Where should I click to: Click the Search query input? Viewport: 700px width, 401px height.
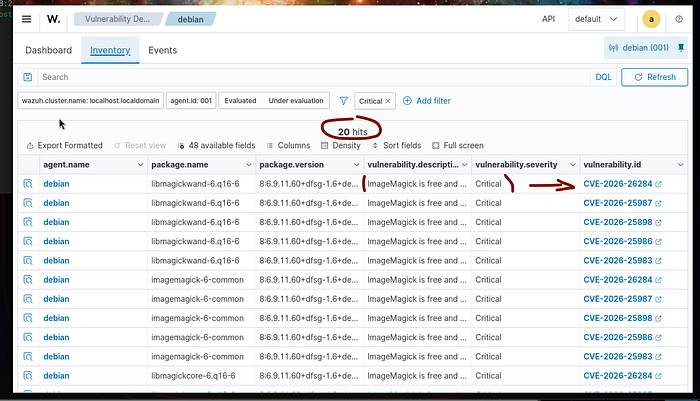pyautogui.click(x=313, y=77)
